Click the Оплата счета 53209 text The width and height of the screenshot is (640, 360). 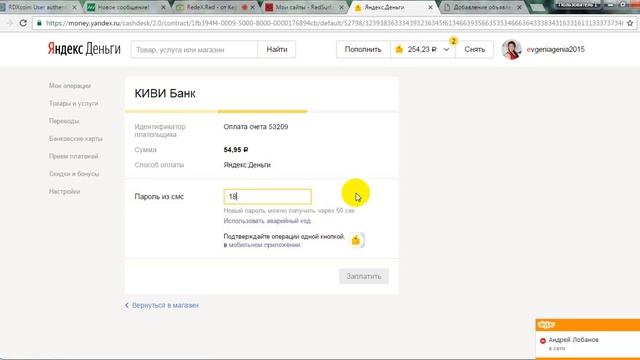pos(256,127)
